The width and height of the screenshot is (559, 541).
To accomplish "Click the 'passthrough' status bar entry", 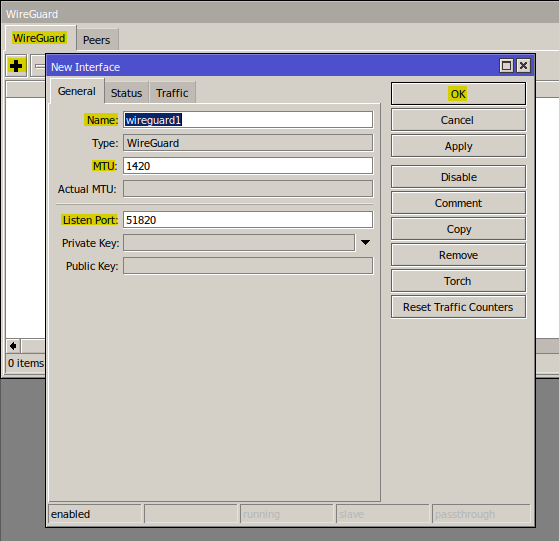I will [x=481, y=514].
